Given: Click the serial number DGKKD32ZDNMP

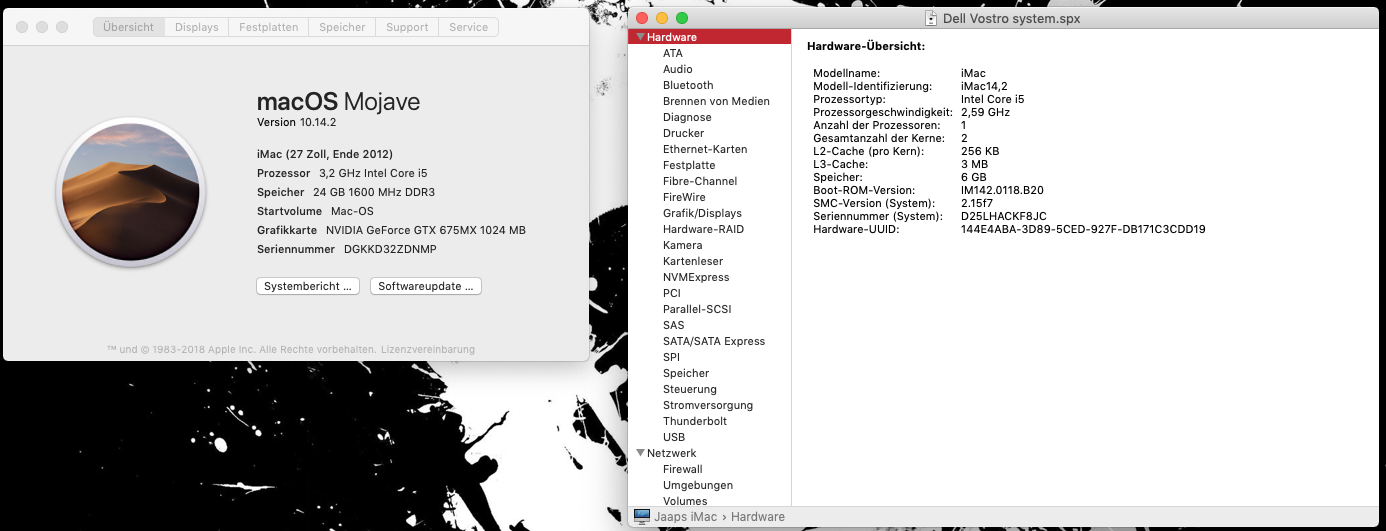Looking at the screenshot, I should tap(390, 249).
